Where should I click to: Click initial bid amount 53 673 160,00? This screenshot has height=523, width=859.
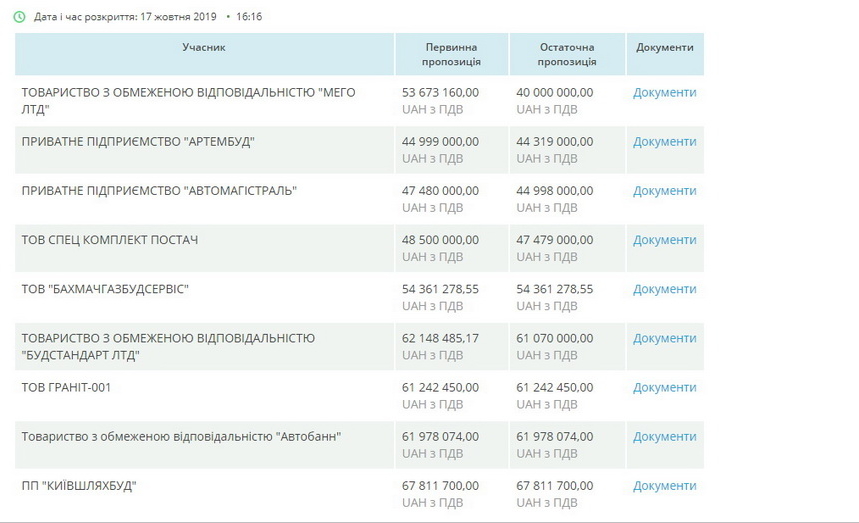440,92
